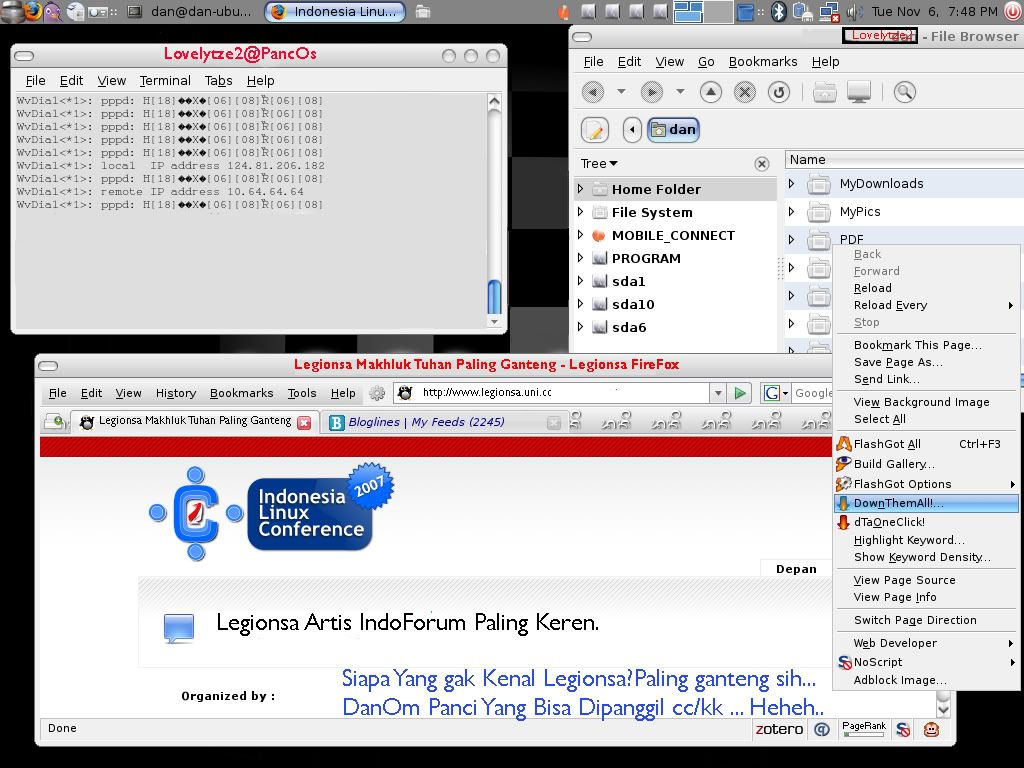
Task: Open the Bluetooth tray icon
Action: tap(778, 11)
